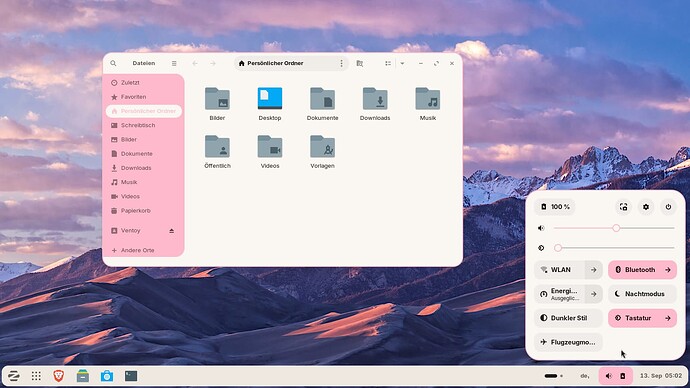Click workspace indicator in taskbar
This screenshot has width=690, height=388.
[x=553, y=376]
